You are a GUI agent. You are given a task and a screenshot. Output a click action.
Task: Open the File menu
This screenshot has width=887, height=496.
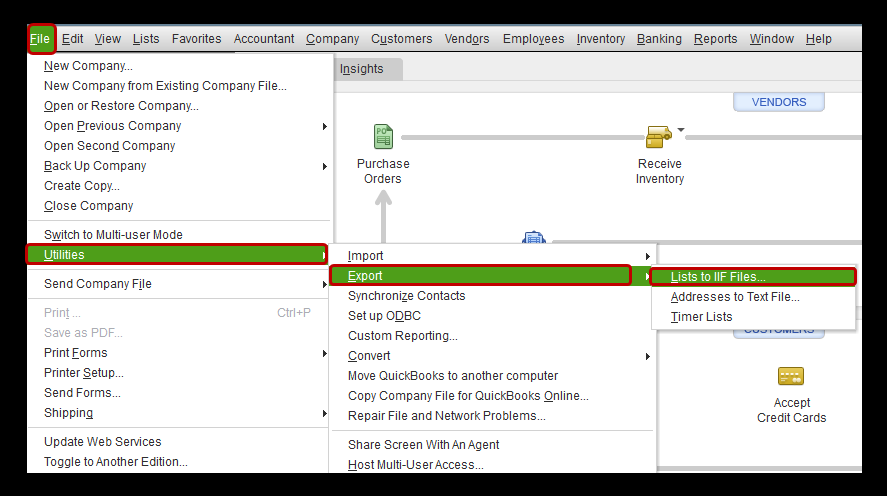point(40,39)
